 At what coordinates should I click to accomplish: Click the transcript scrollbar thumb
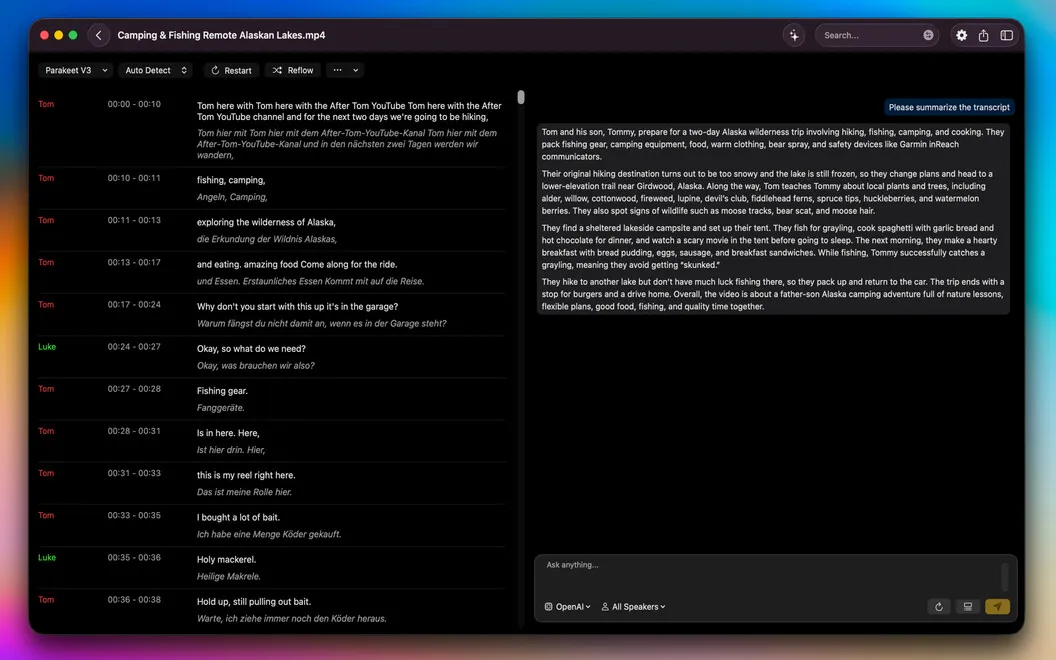[521, 97]
